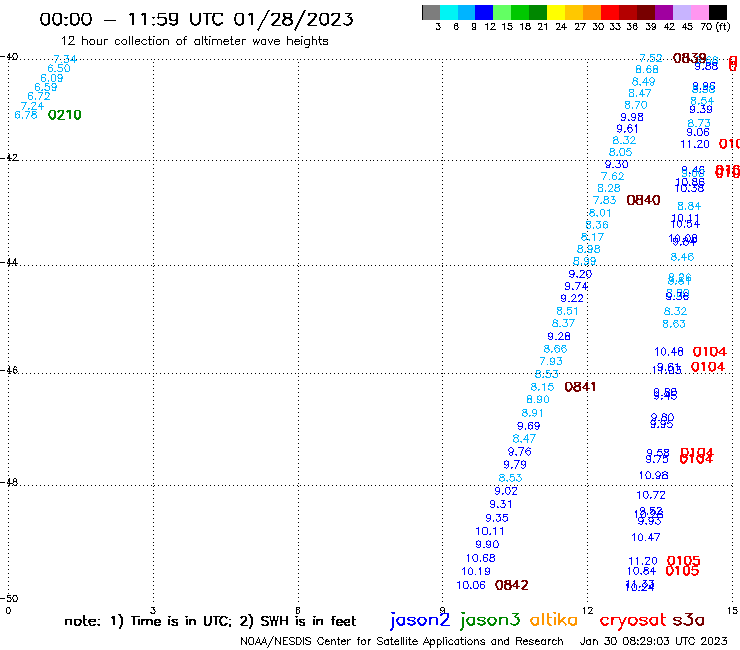Select wave height value 8.17
Viewport: 740px width, 650px height.
pos(592,237)
